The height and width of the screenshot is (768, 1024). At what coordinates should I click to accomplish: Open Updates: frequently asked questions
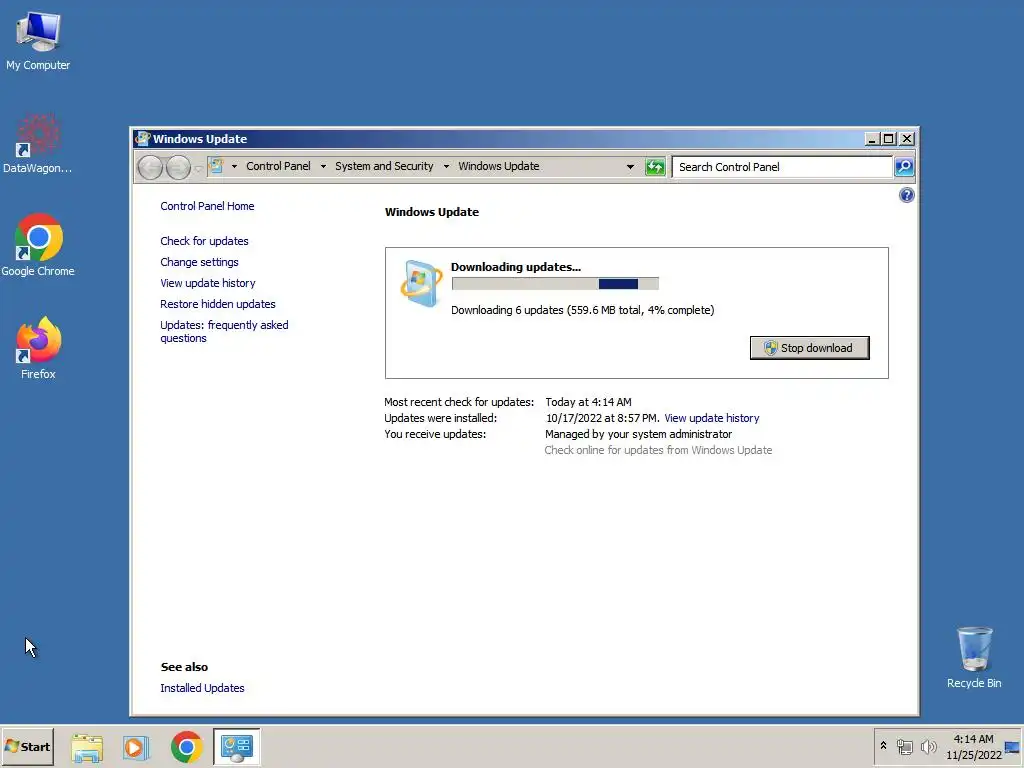point(224,331)
